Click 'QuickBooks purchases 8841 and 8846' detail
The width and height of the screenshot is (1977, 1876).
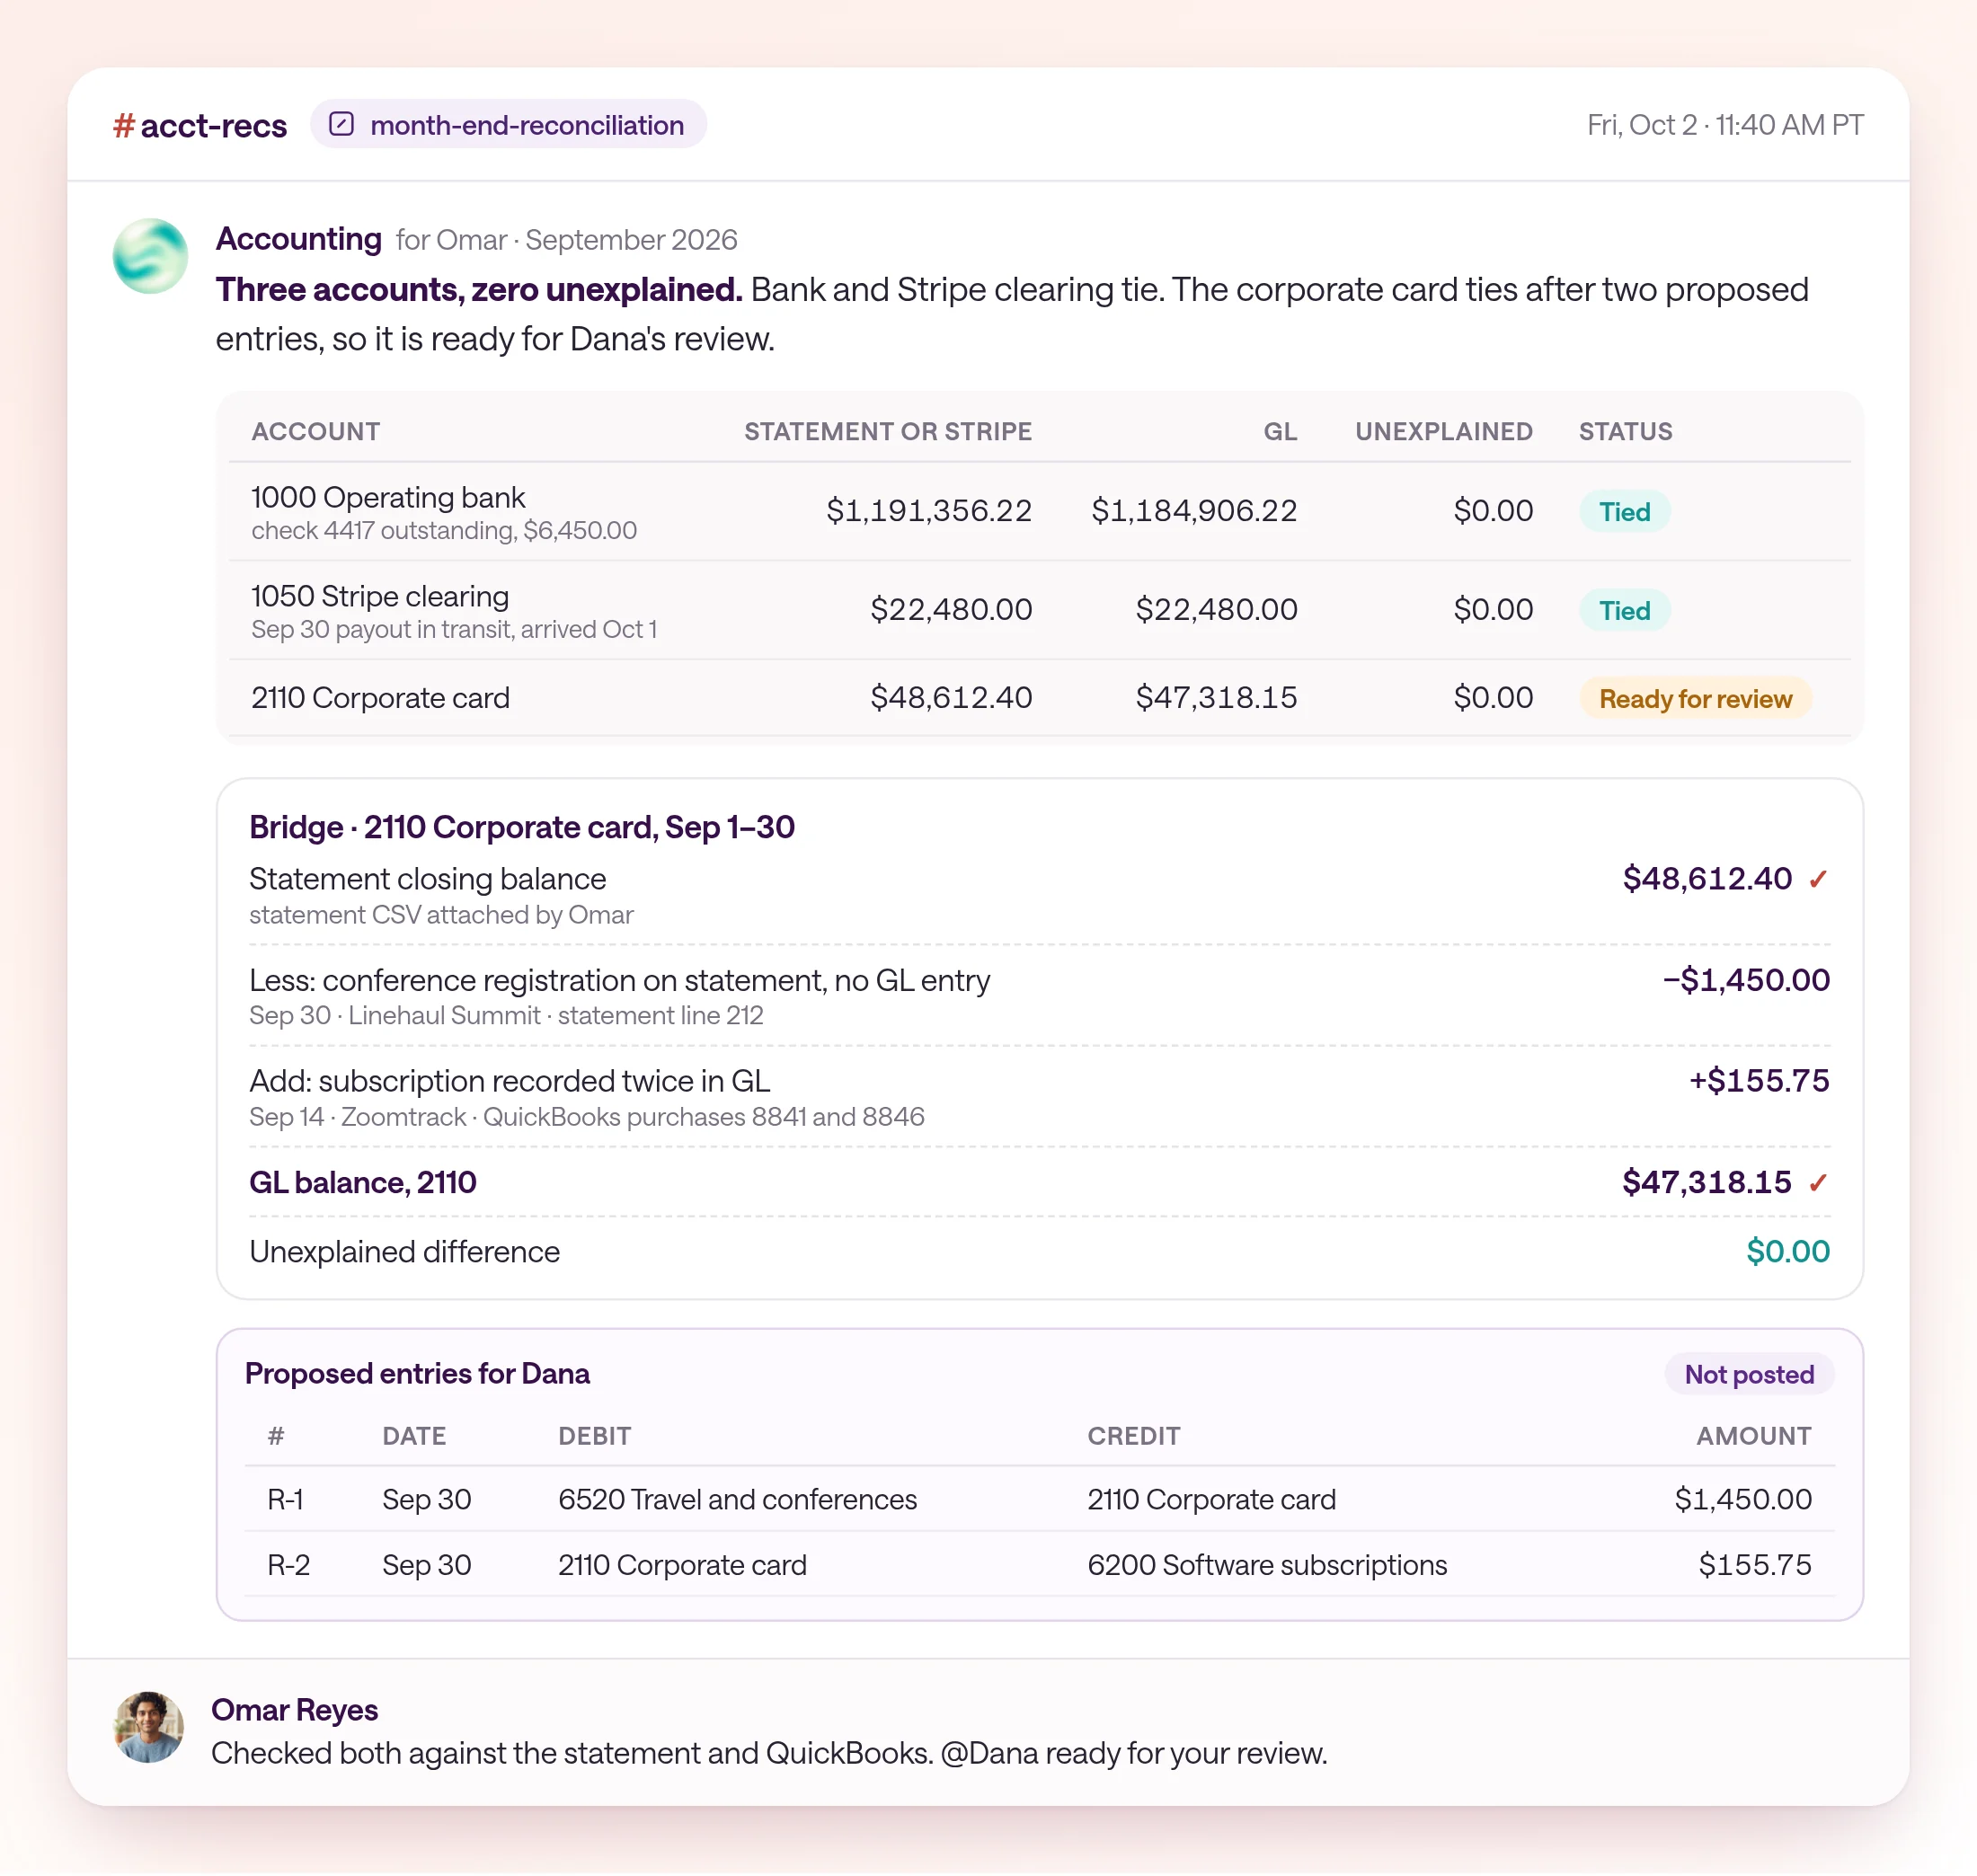[703, 1118]
